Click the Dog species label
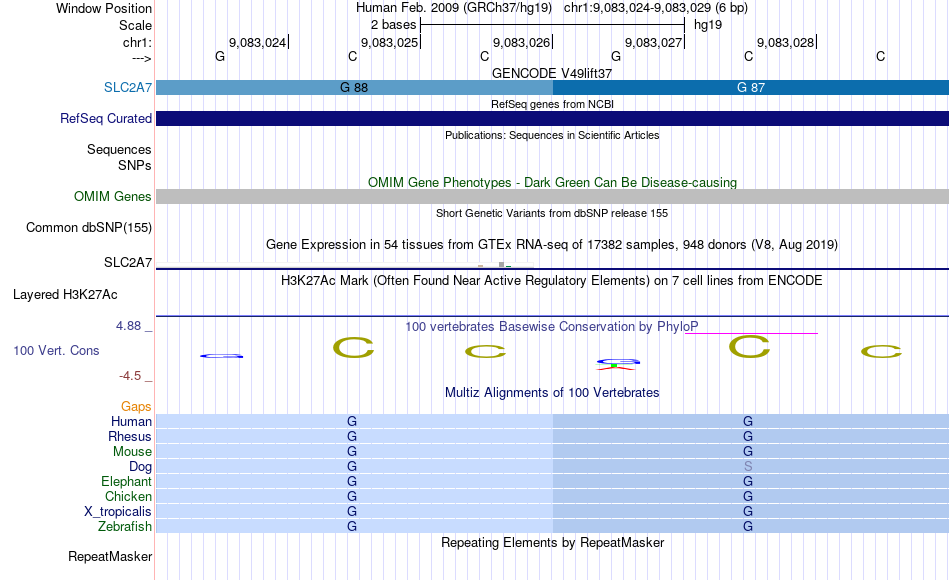Image resolution: width=950 pixels, height=580 pixels. (141, 467)
